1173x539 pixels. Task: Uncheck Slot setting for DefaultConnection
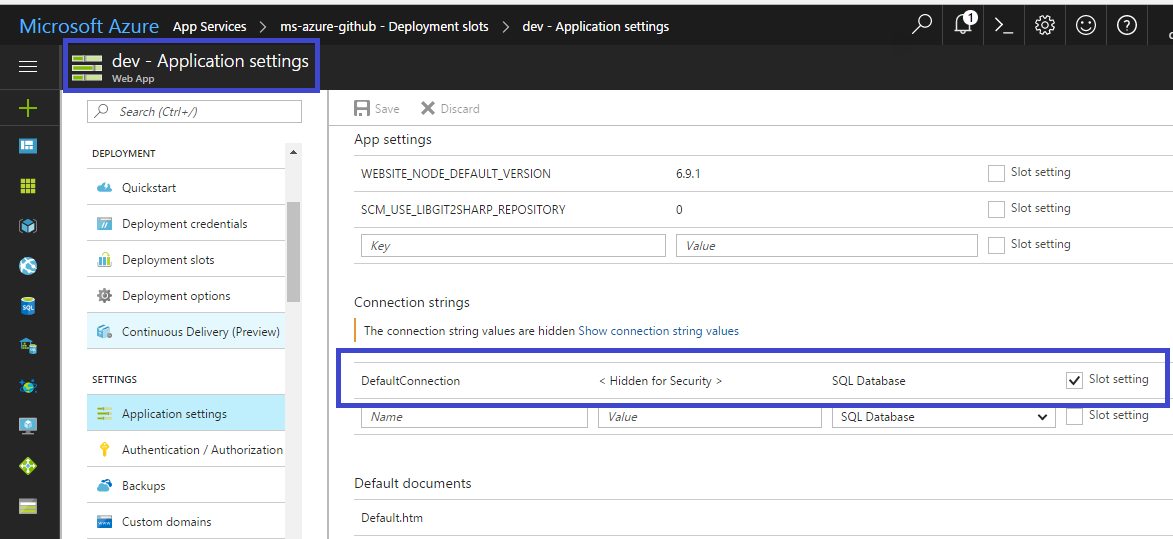(x=1074, y=380)
